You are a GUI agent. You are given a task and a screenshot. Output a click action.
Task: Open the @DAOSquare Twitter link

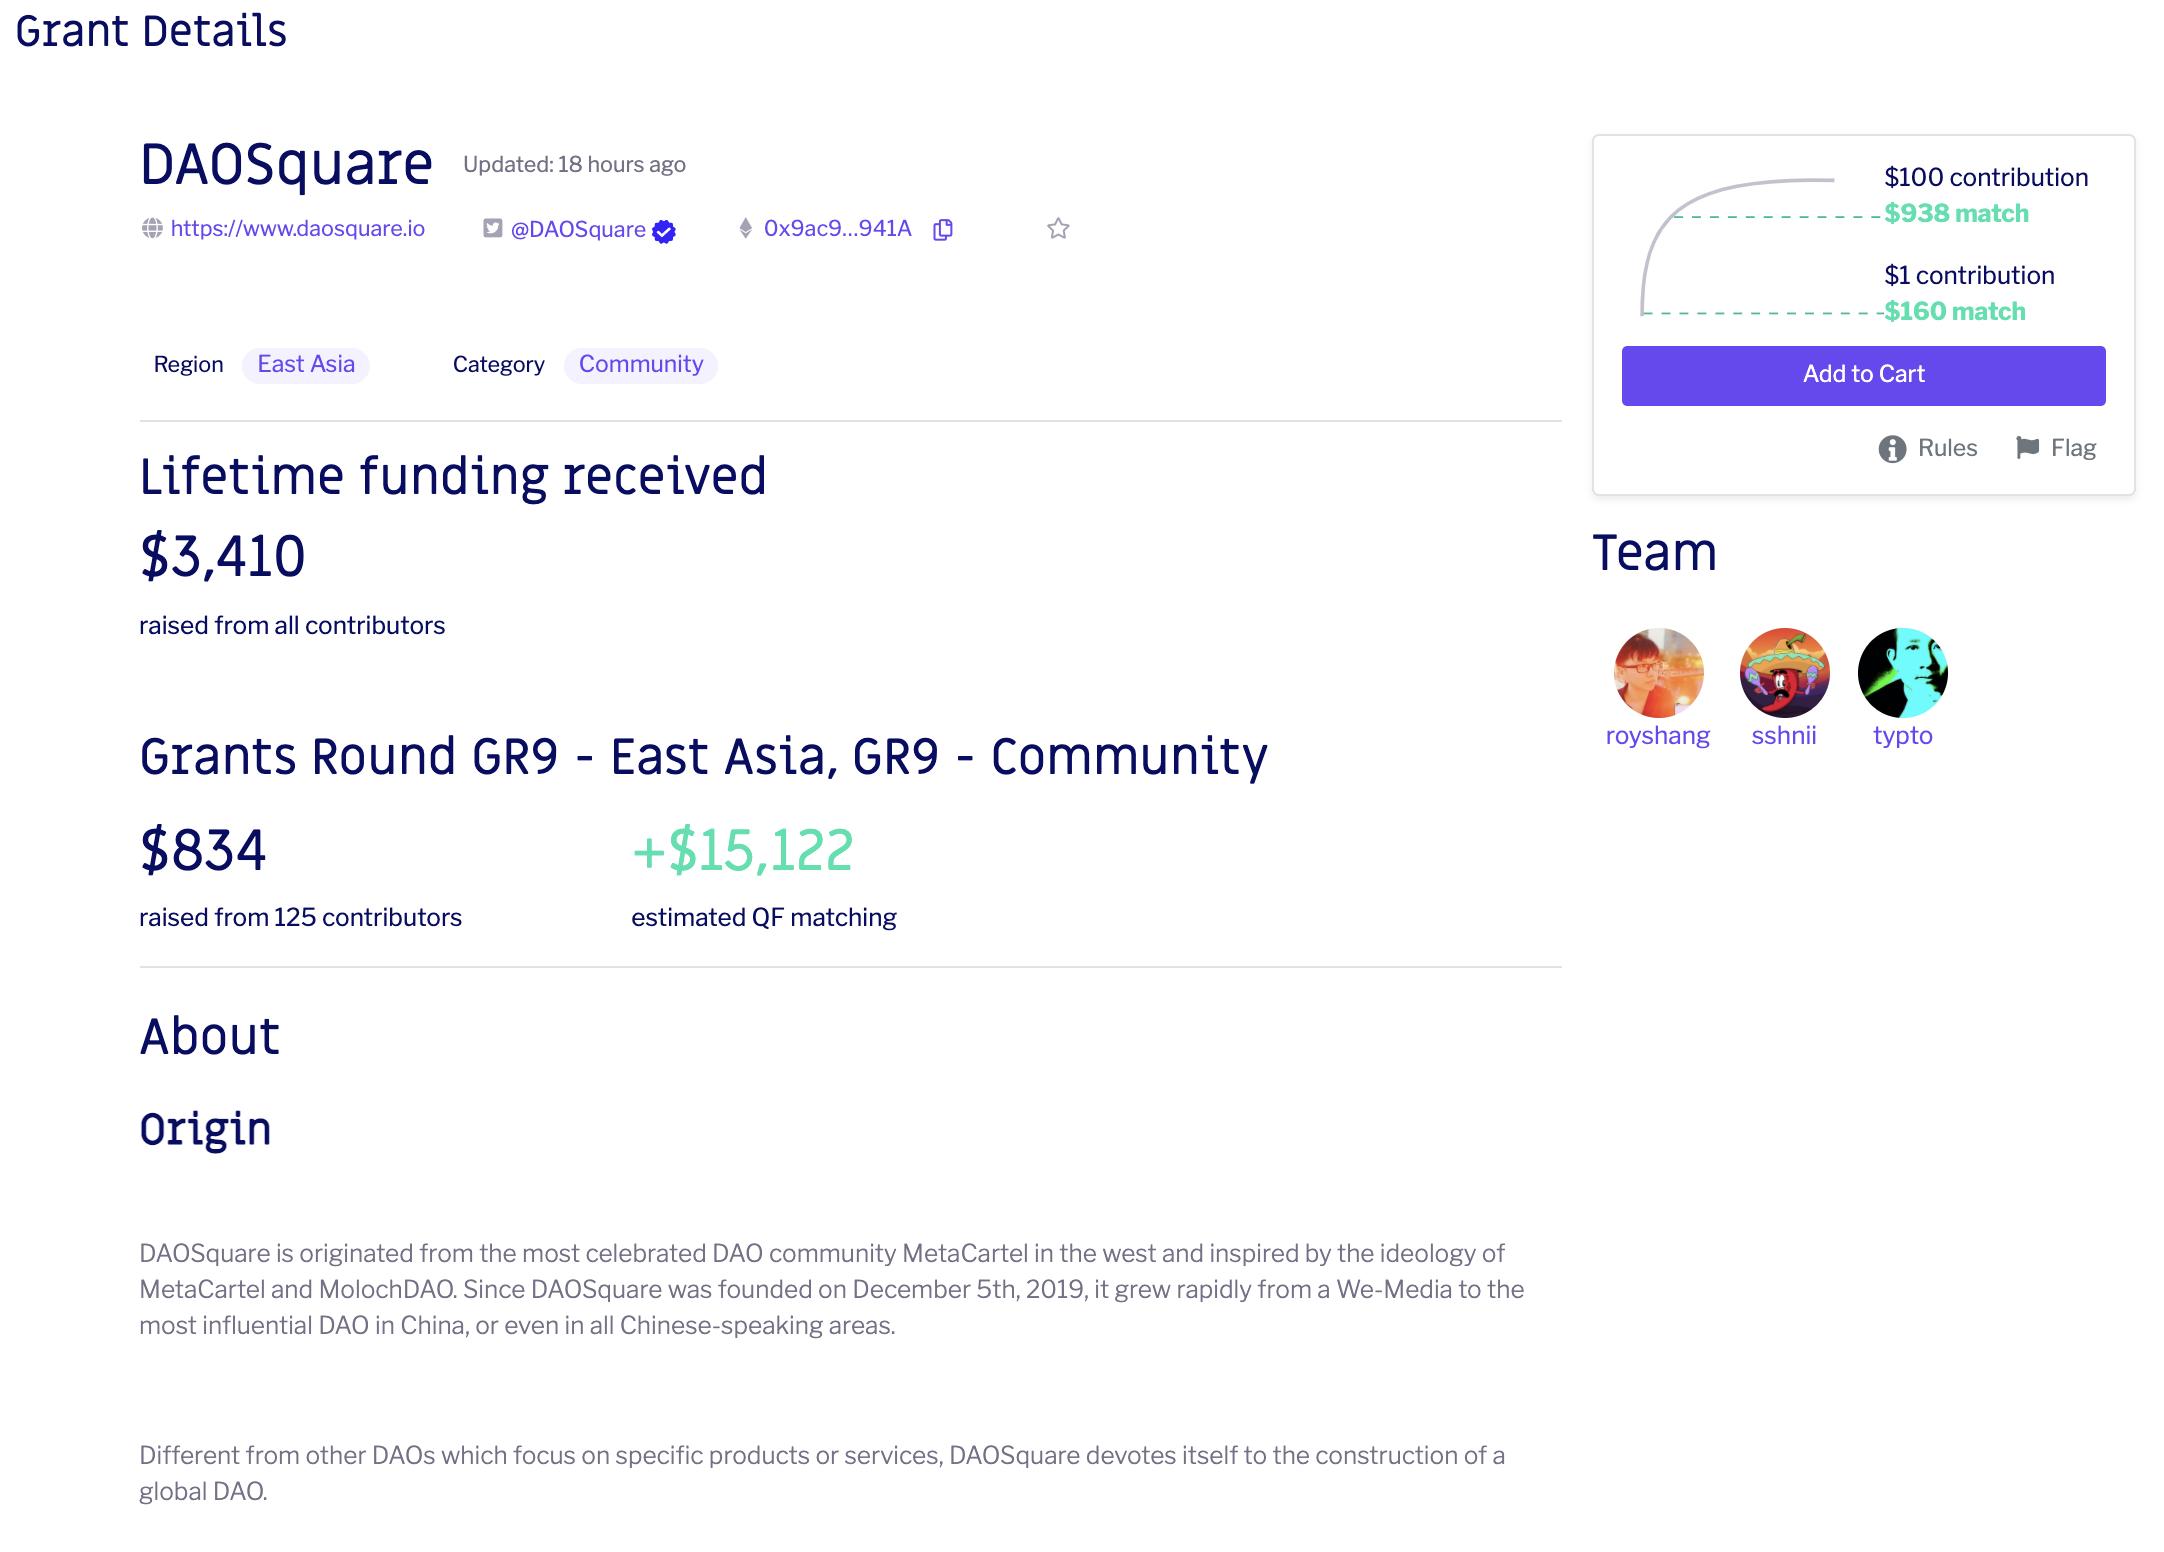(578, 229)
